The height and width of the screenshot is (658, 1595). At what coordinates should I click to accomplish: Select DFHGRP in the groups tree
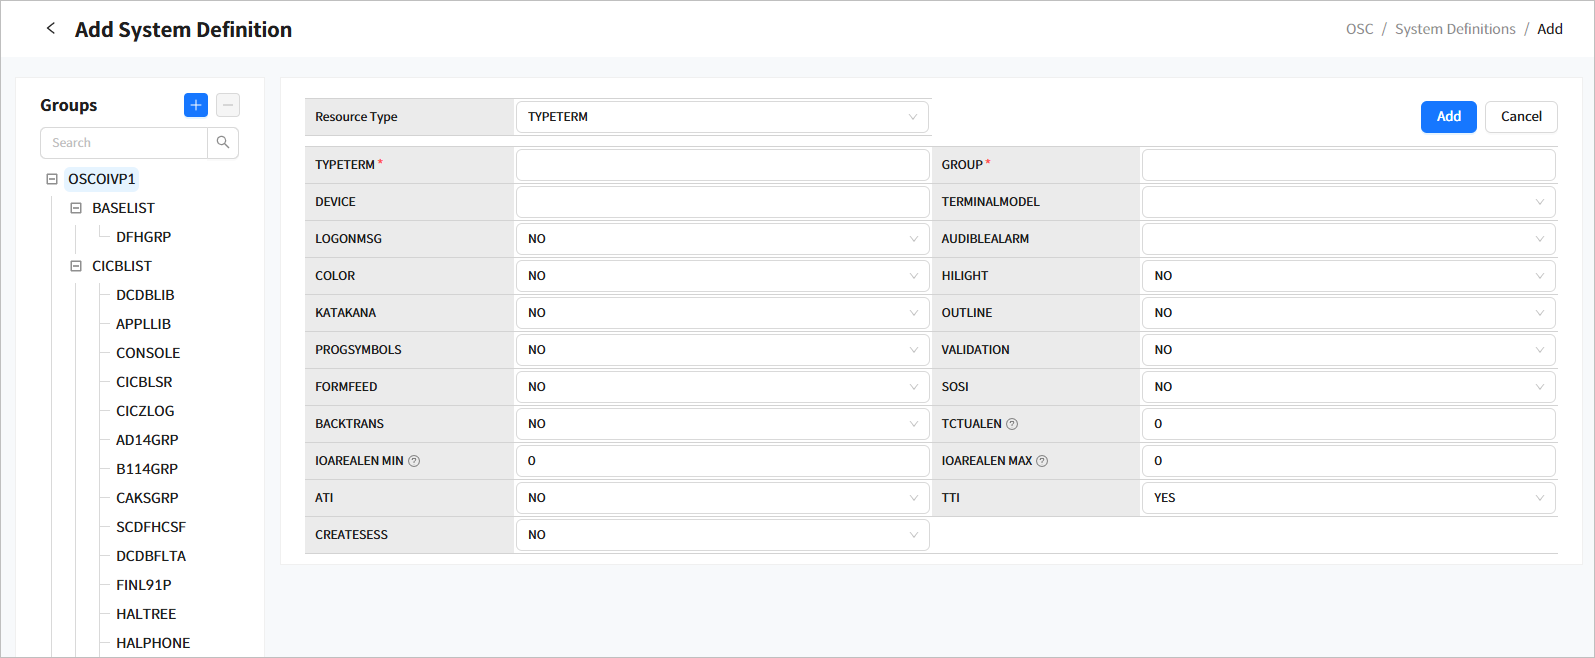143,237
